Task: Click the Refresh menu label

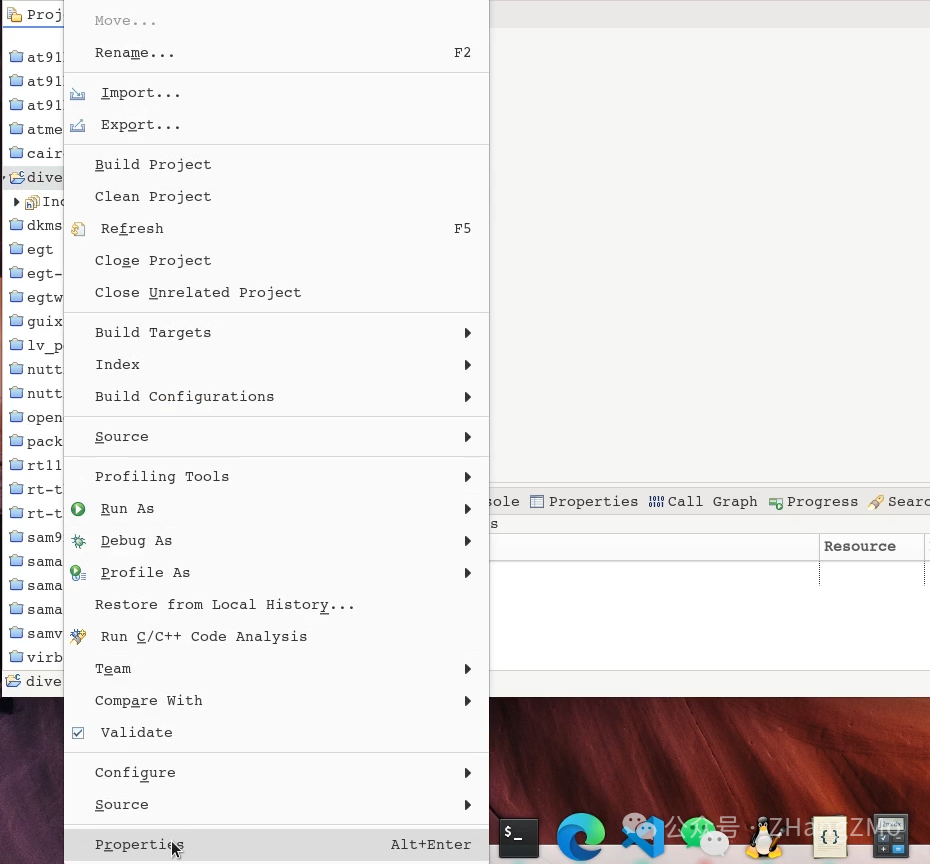Action: [x=132, y=229]
